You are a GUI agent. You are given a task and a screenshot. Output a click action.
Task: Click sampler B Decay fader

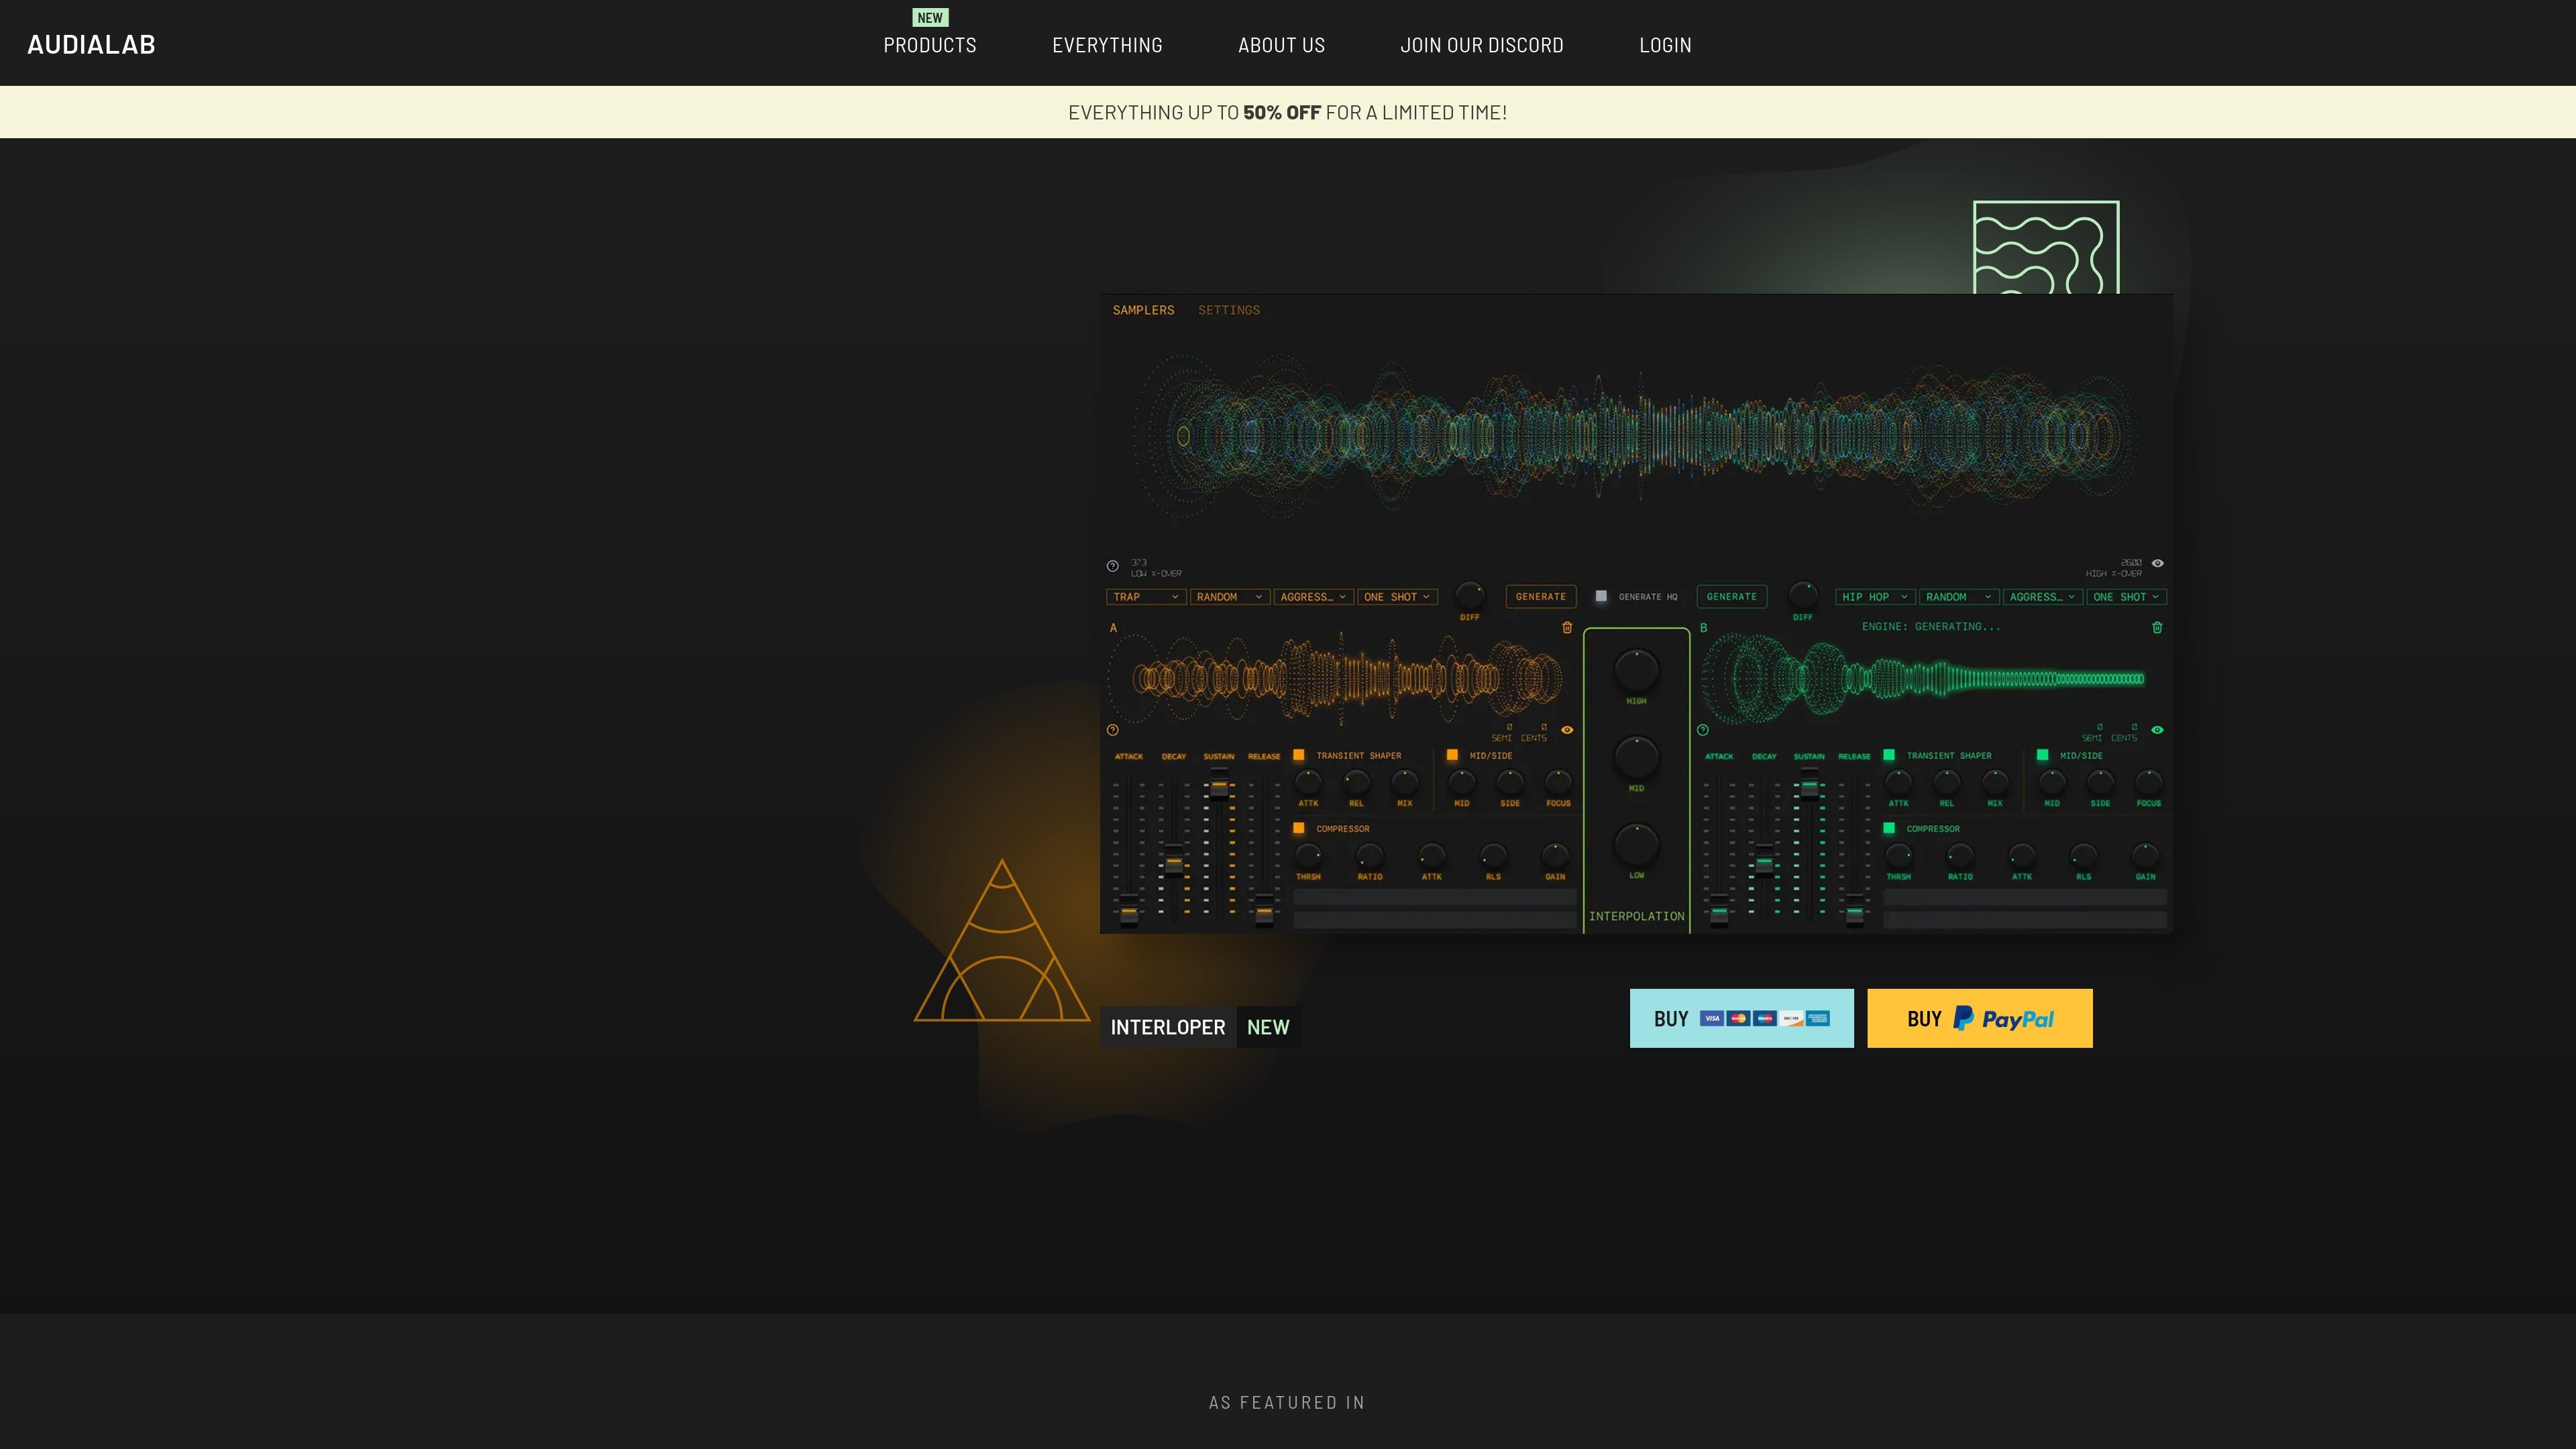1764,862
